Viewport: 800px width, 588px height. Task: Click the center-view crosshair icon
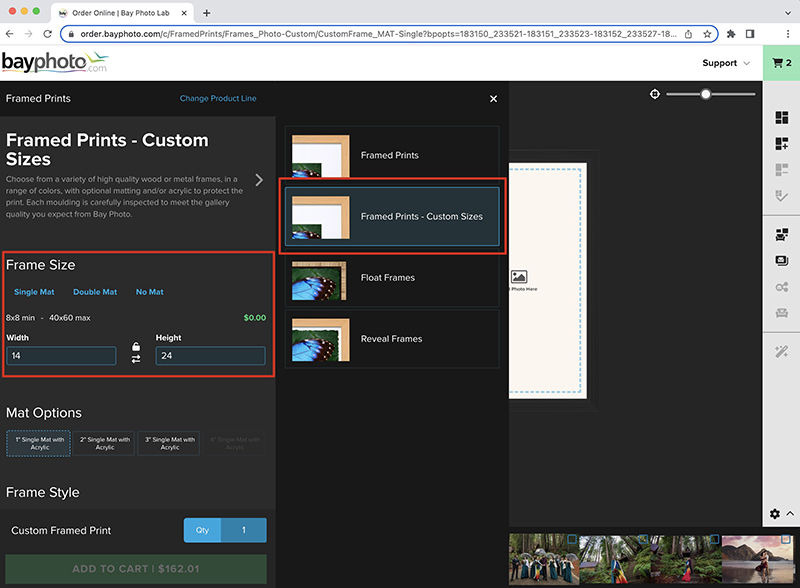coord(655,94)
